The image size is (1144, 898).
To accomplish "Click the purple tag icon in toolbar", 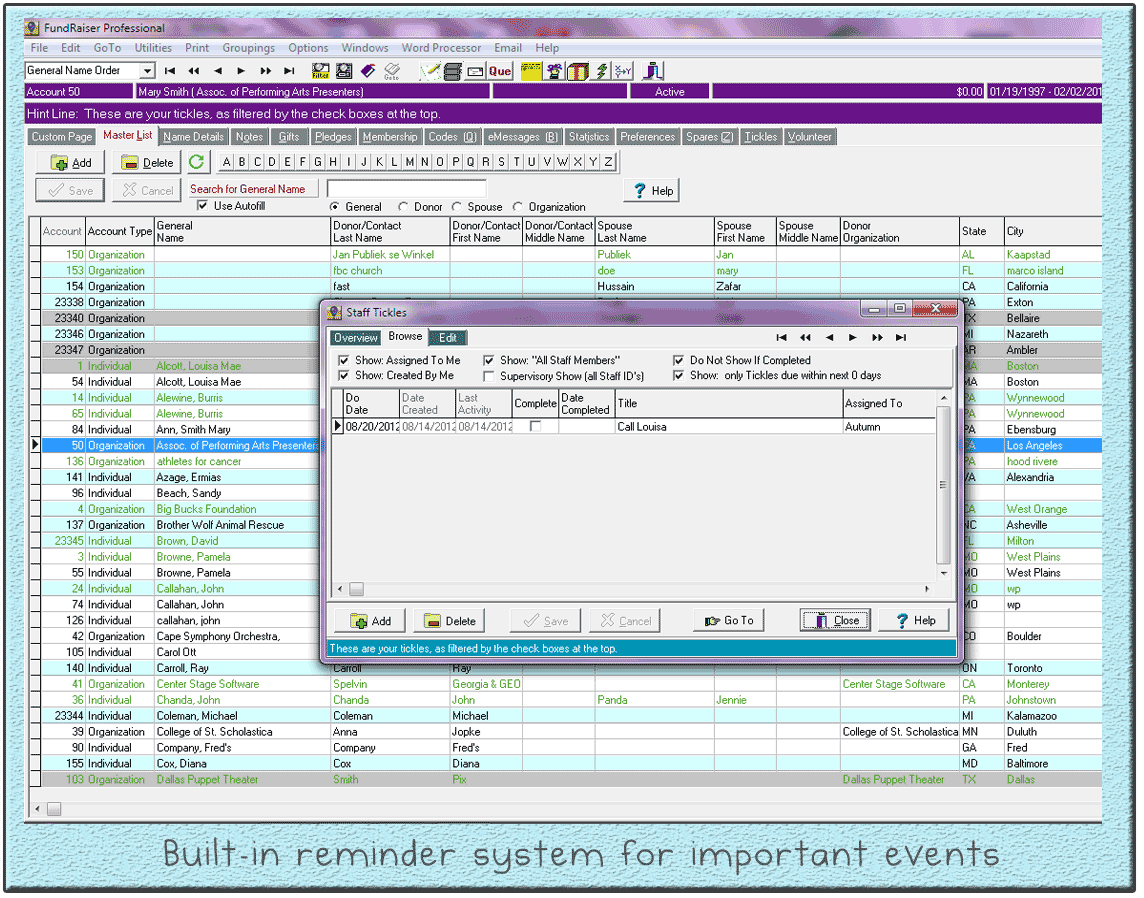I will pos(368,71).
